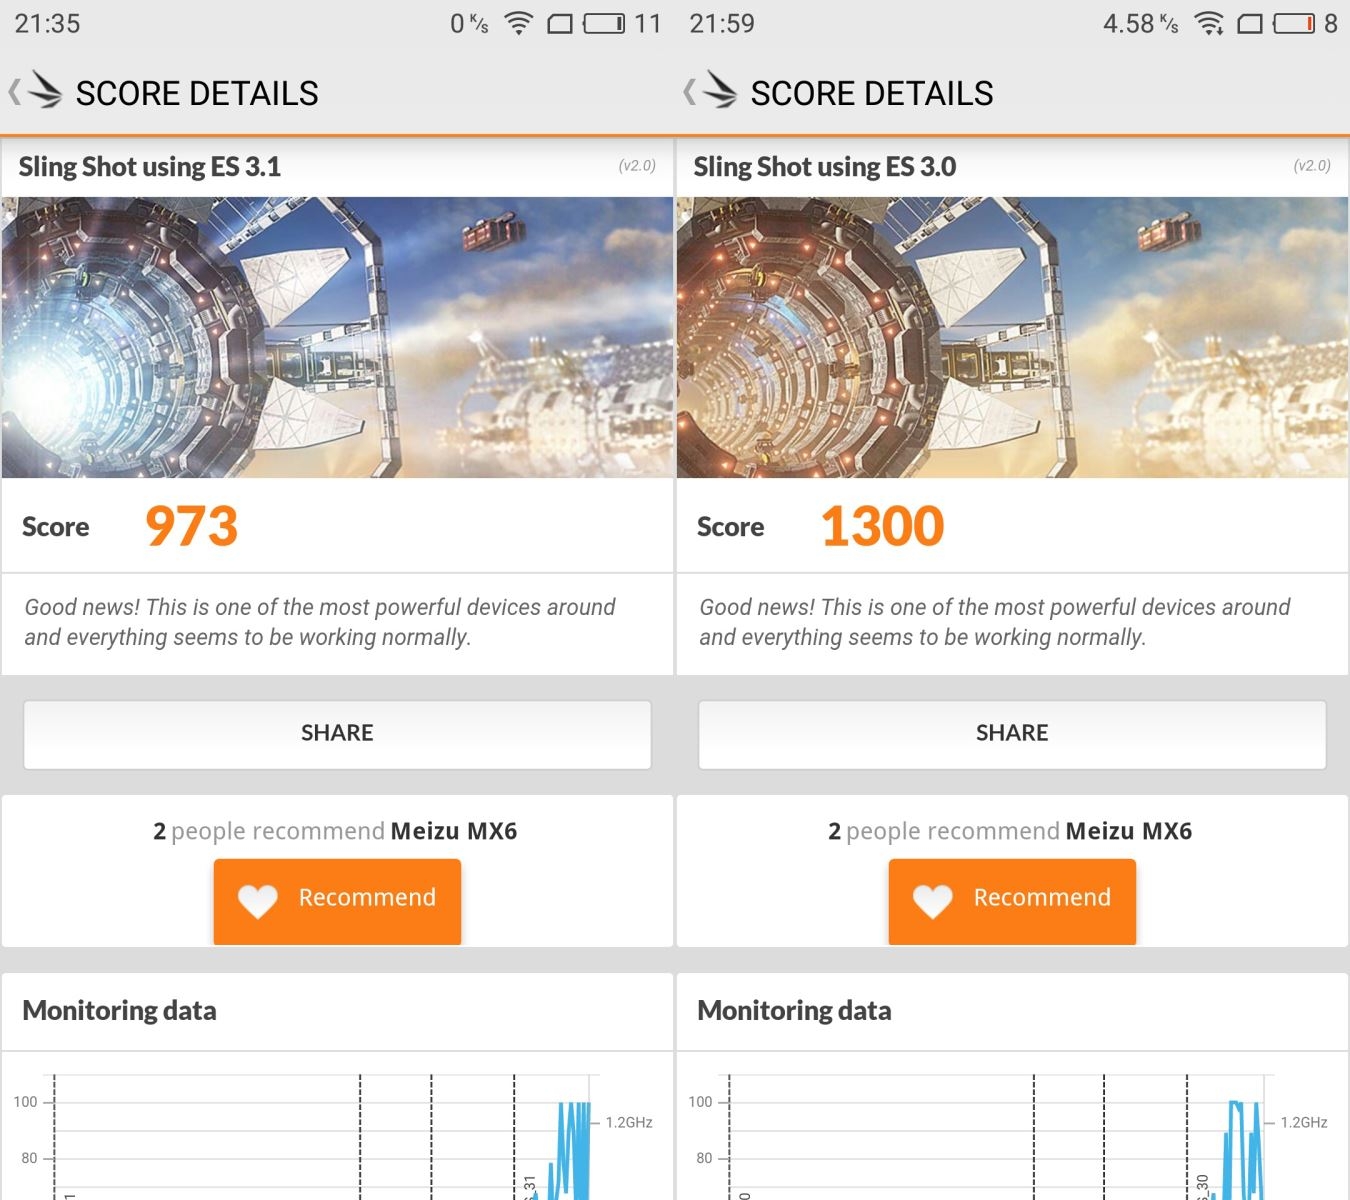Tap the 3DMark logo in right header
This screenshot has width=1350, height=1200.
coord(720,90)
